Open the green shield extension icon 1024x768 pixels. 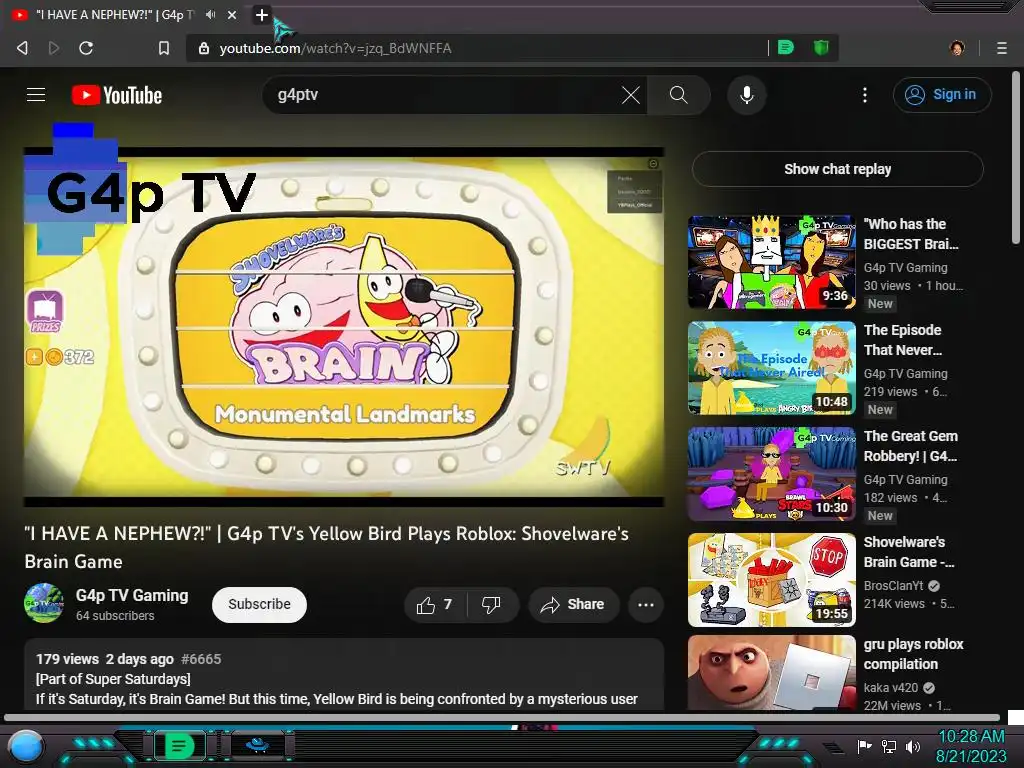coord(821,48)
